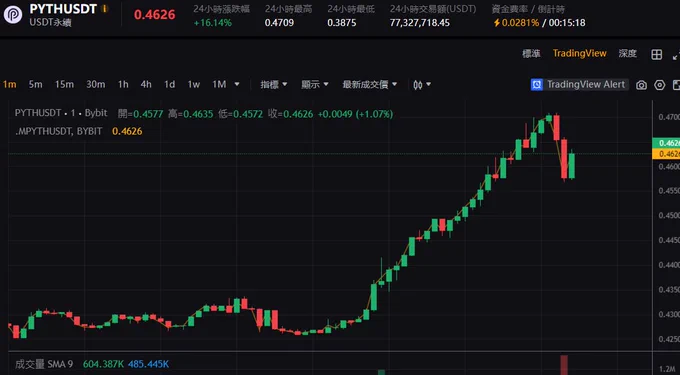Click the 24h high value 0.4709
The height and width of the screenshot is (375, 680).
[x=279, y=23]
